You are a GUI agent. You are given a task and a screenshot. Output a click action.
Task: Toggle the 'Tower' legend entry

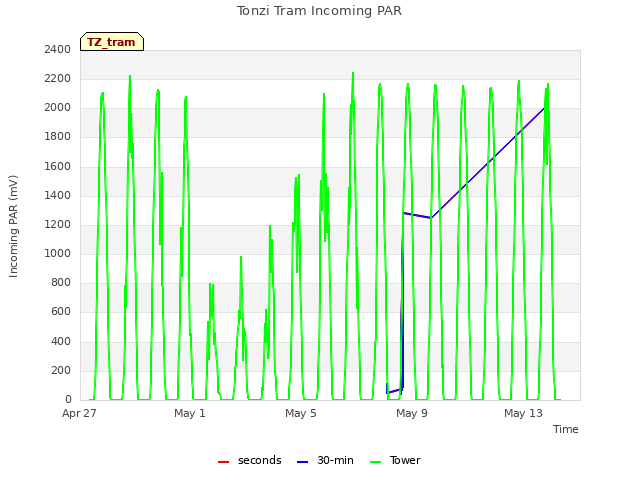point(395,460)
